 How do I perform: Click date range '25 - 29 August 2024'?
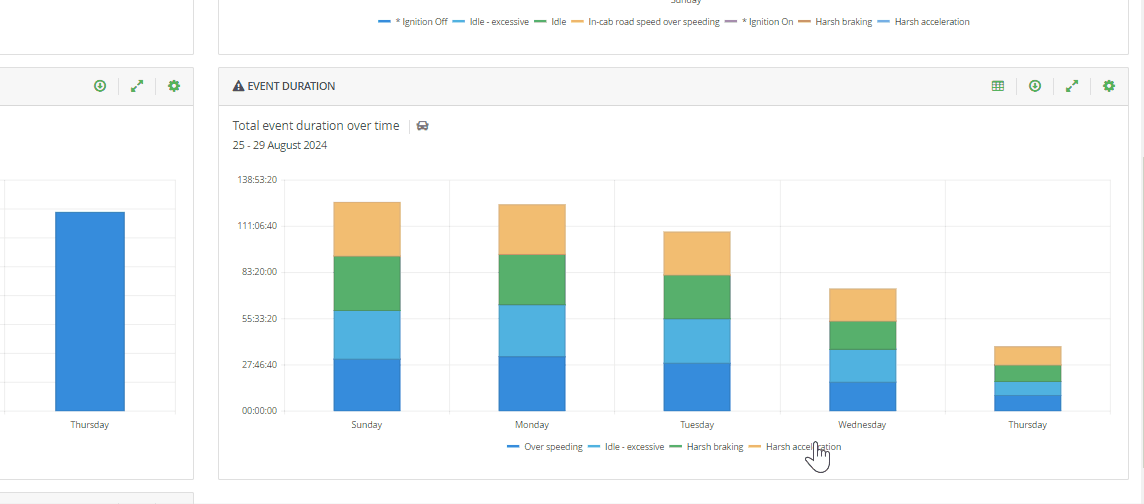pyautogui.click(x=279, y=145)
